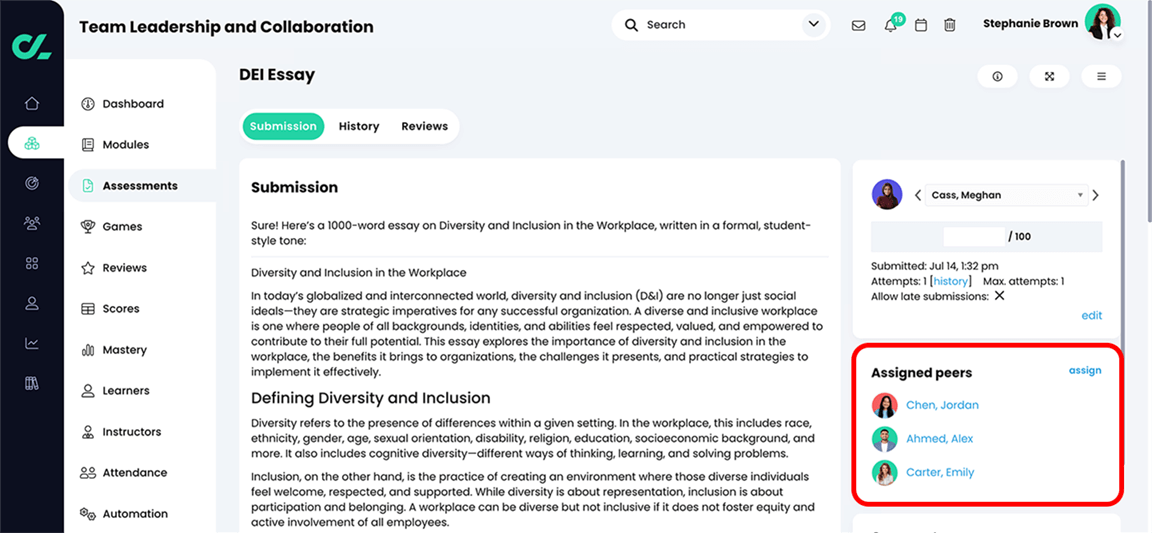Click the Reviews star icon
The image size is (1152, 533).
click(87, 268)
